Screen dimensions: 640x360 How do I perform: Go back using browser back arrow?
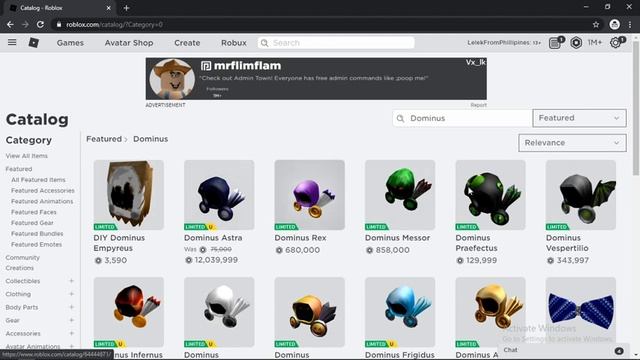[10, 24]
